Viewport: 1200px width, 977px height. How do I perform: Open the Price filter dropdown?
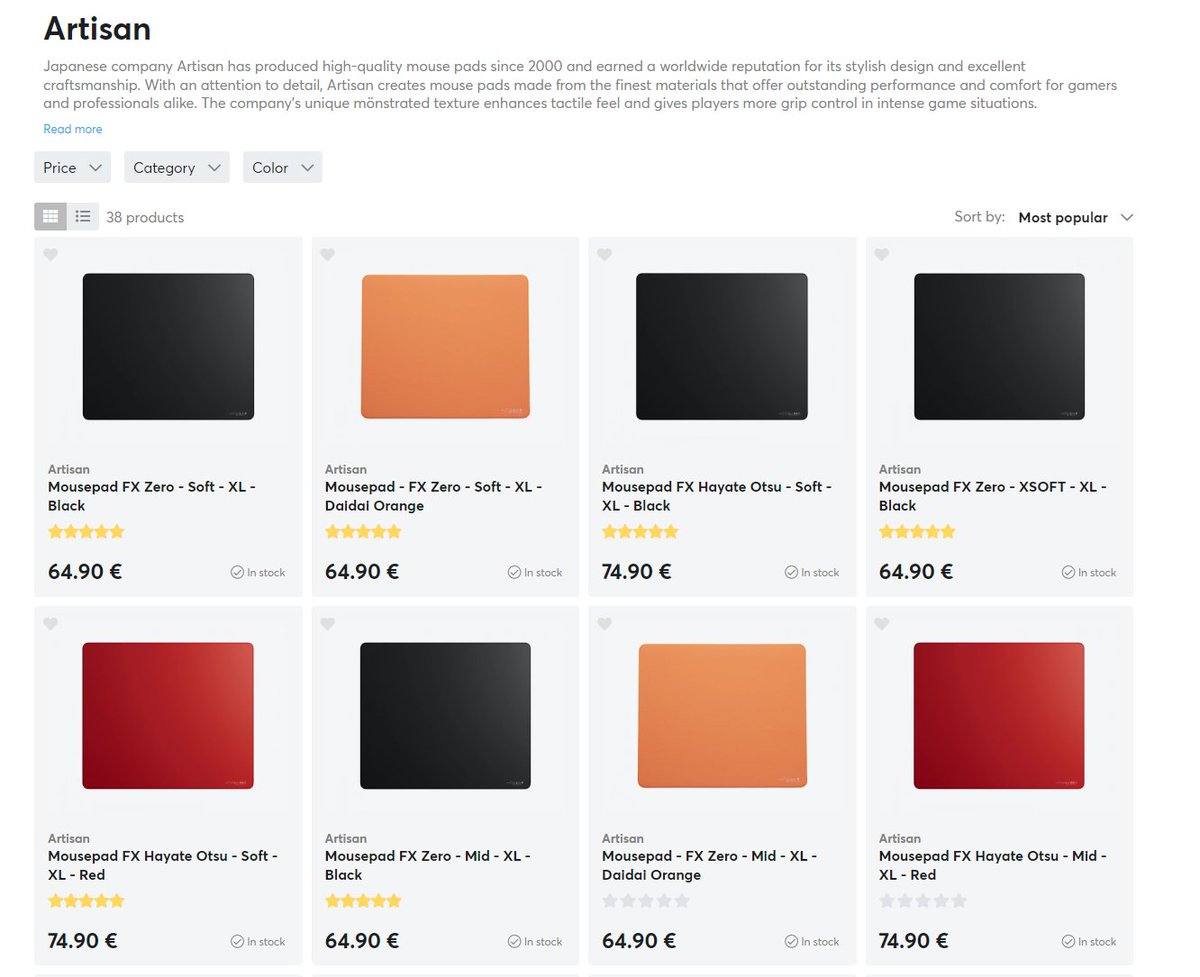pyautogui.click(x=72, y=167)
